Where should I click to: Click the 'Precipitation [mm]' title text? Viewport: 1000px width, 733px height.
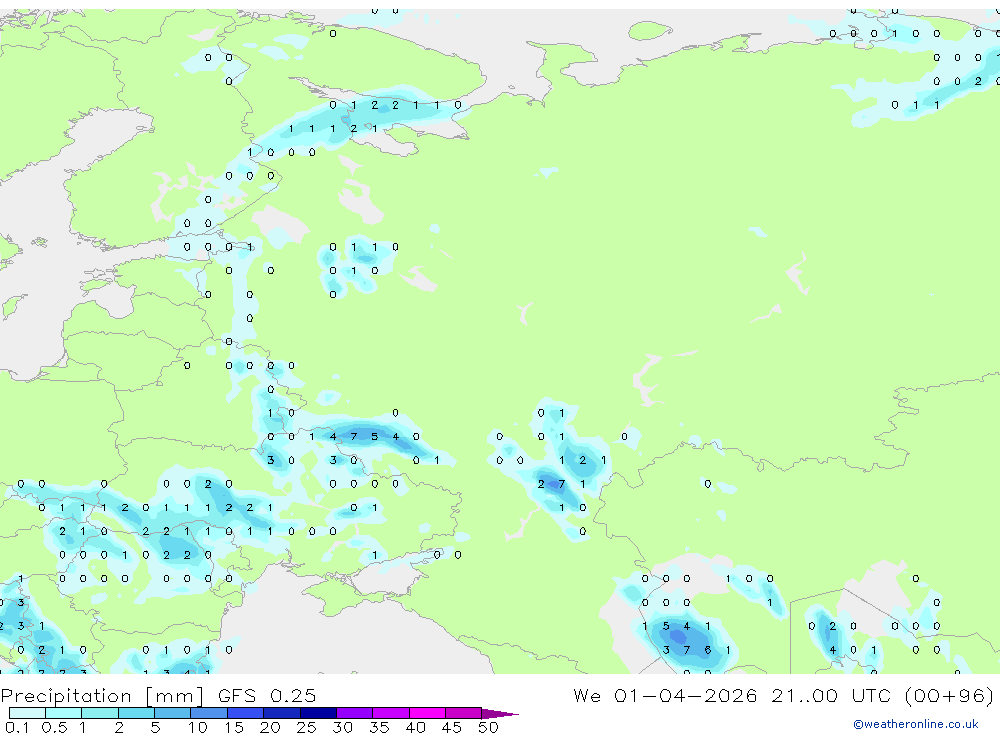(102, 696)
